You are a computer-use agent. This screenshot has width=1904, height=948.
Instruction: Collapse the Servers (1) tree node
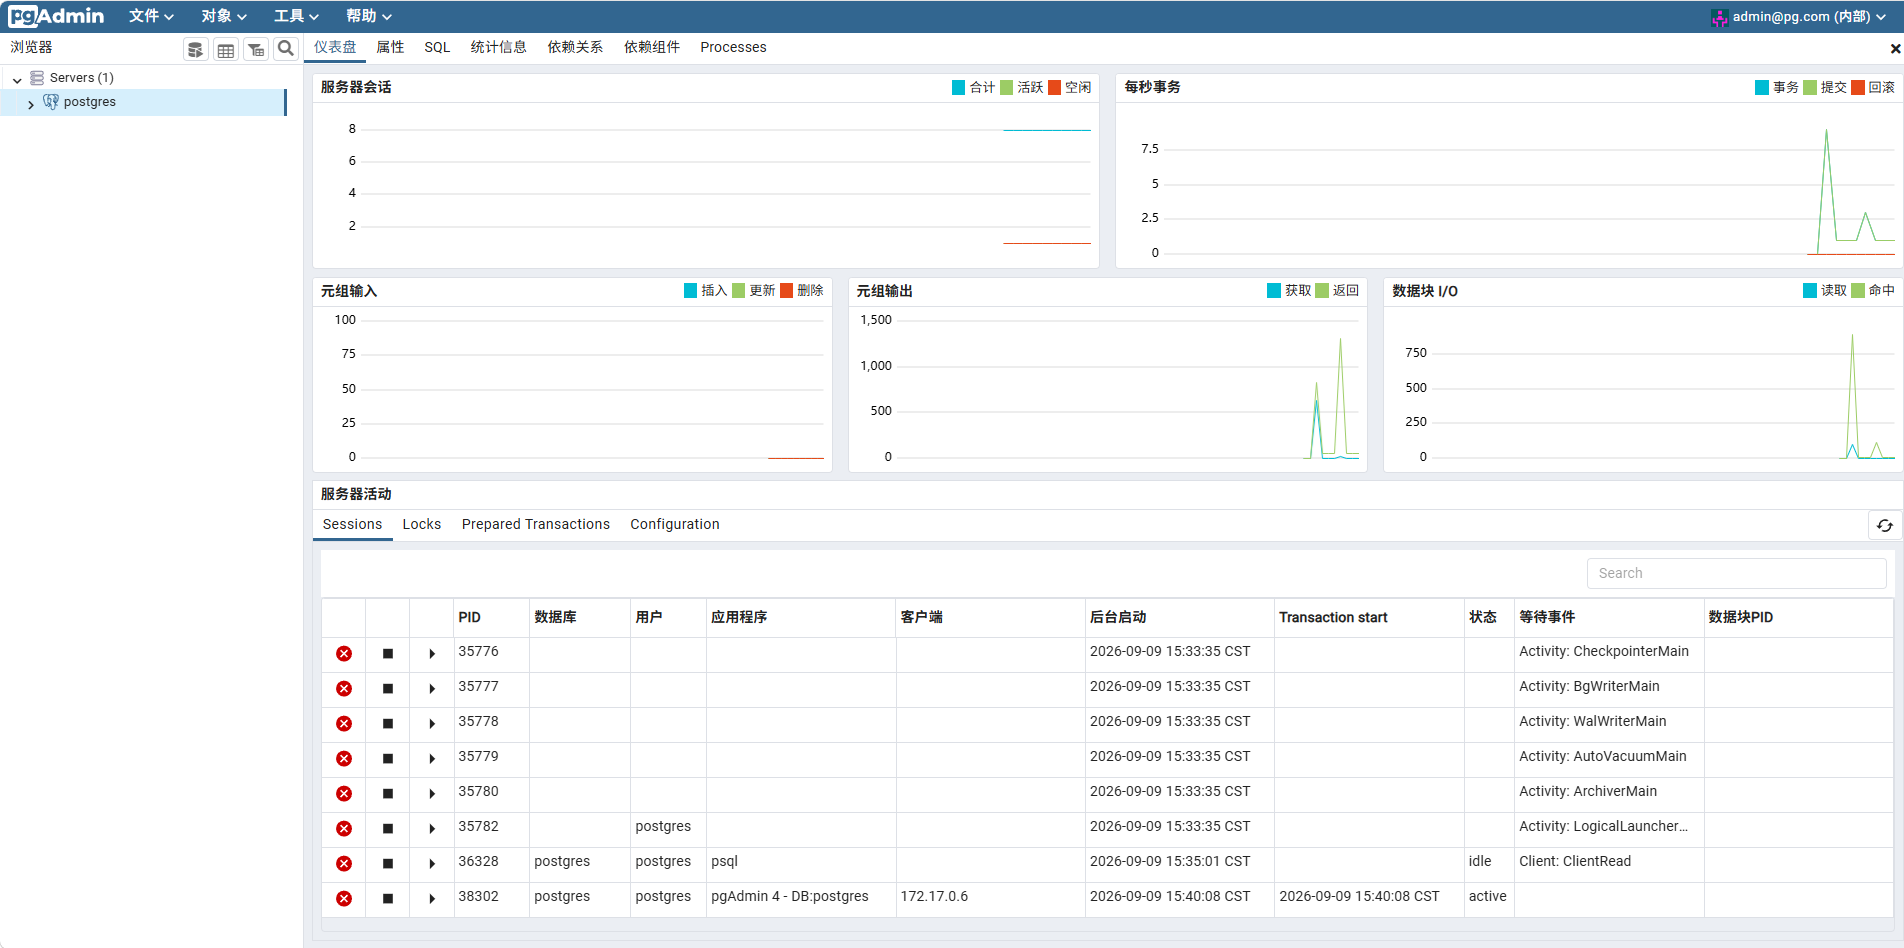[17, 79]
